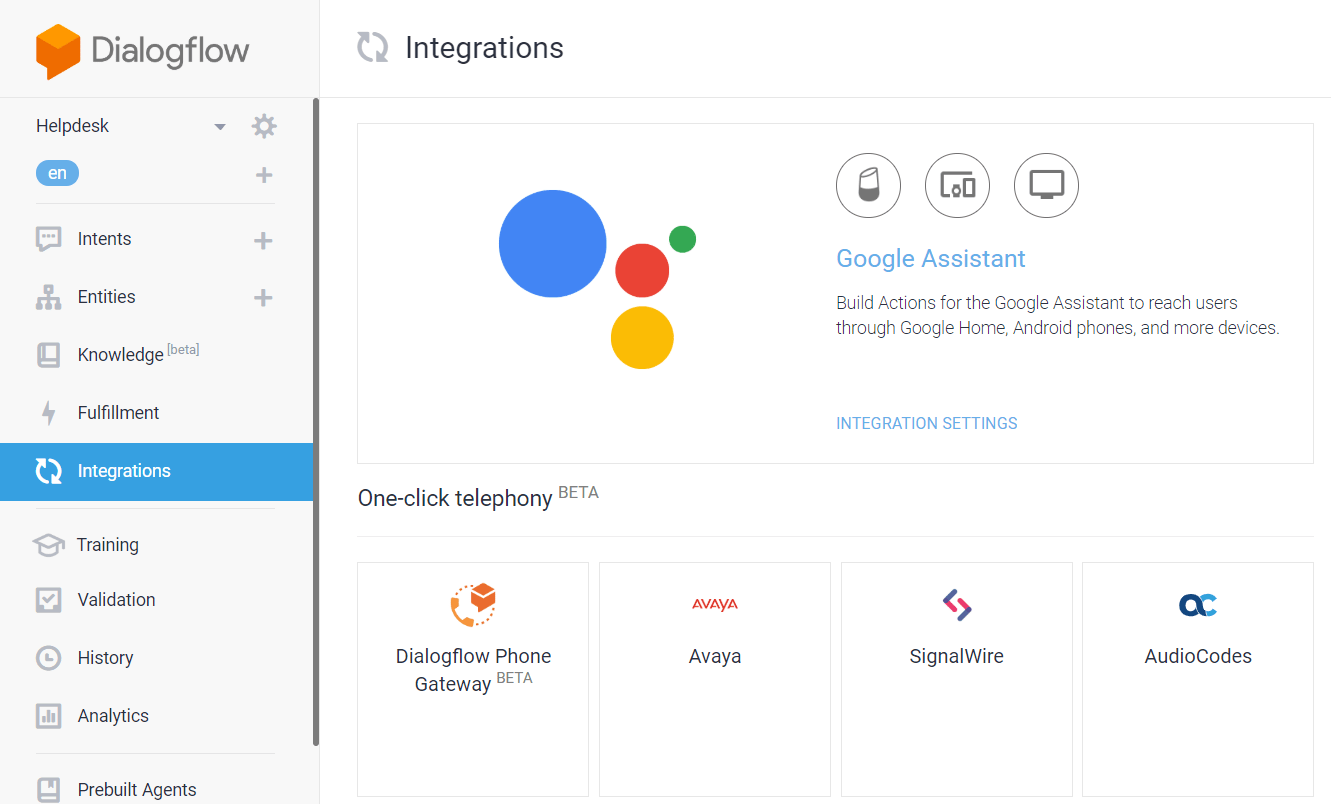The image size is (1331, 804).
Task: Create intent using plus next to Intents
Action: pos(263,240)
